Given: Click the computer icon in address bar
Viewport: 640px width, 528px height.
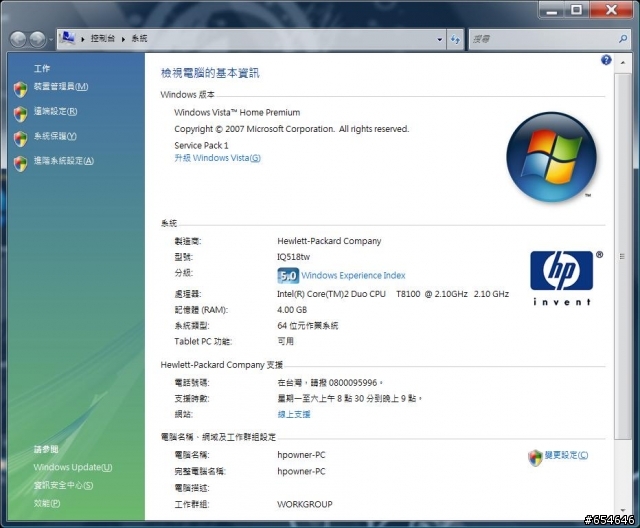Looking at the screenshot, I should (x=67, y=38).
